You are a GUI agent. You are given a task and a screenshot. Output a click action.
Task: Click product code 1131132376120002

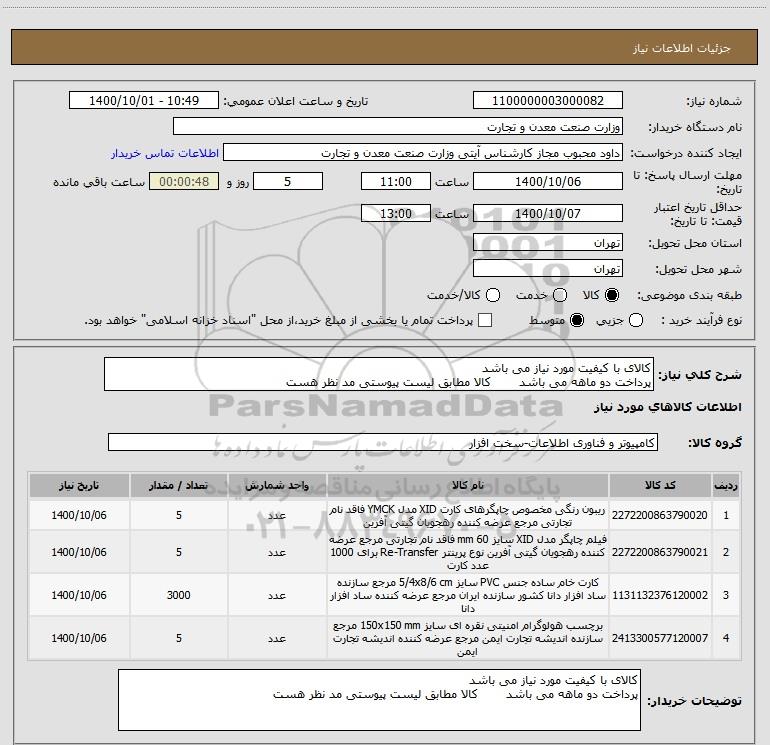660,595
